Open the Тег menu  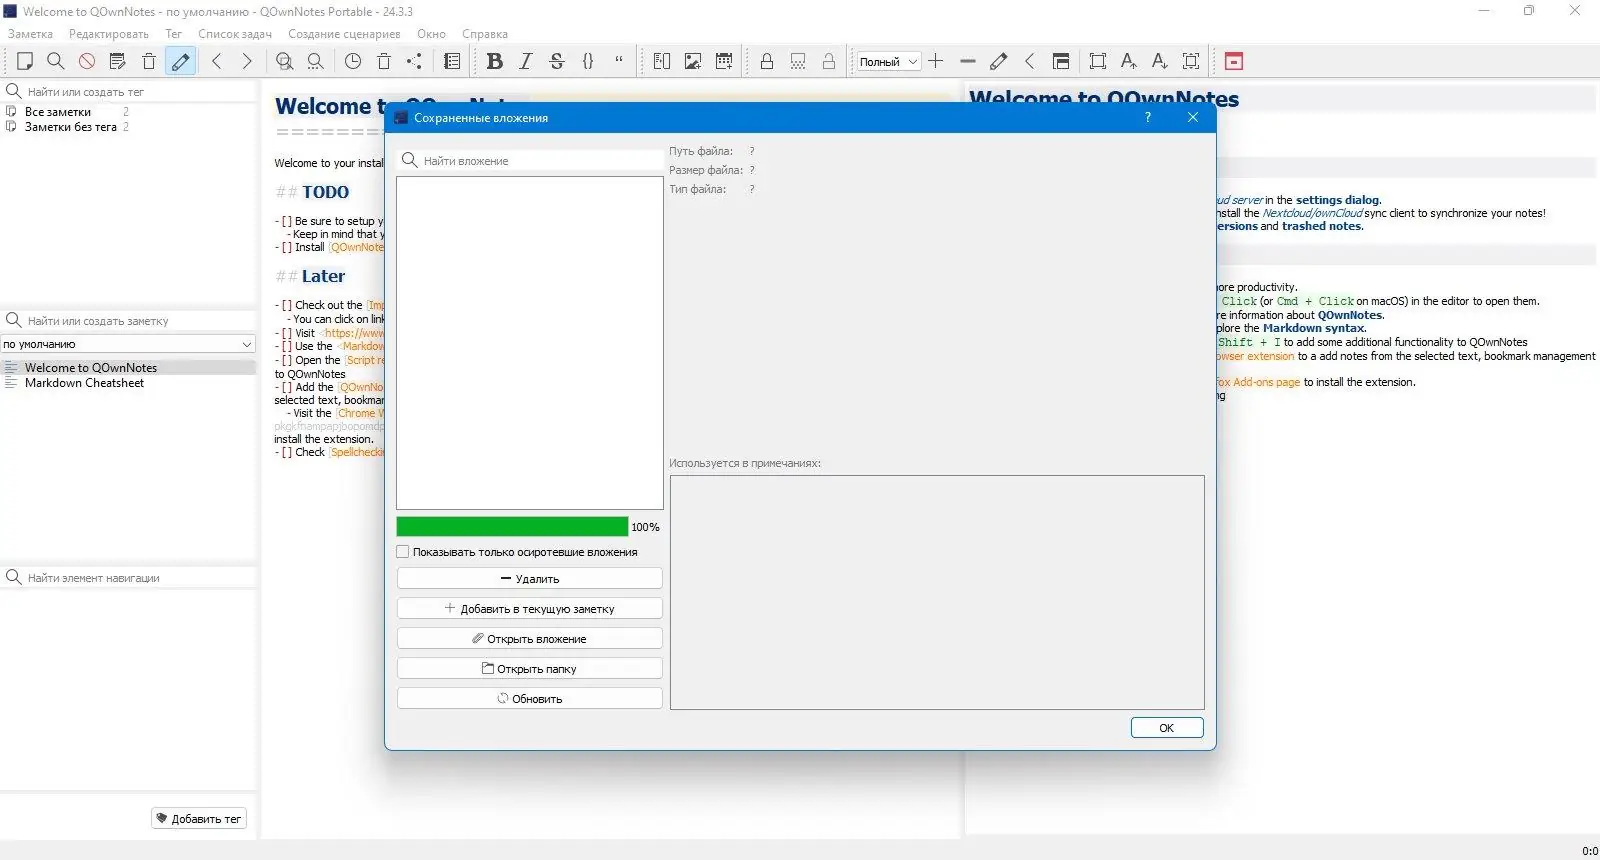174,34
